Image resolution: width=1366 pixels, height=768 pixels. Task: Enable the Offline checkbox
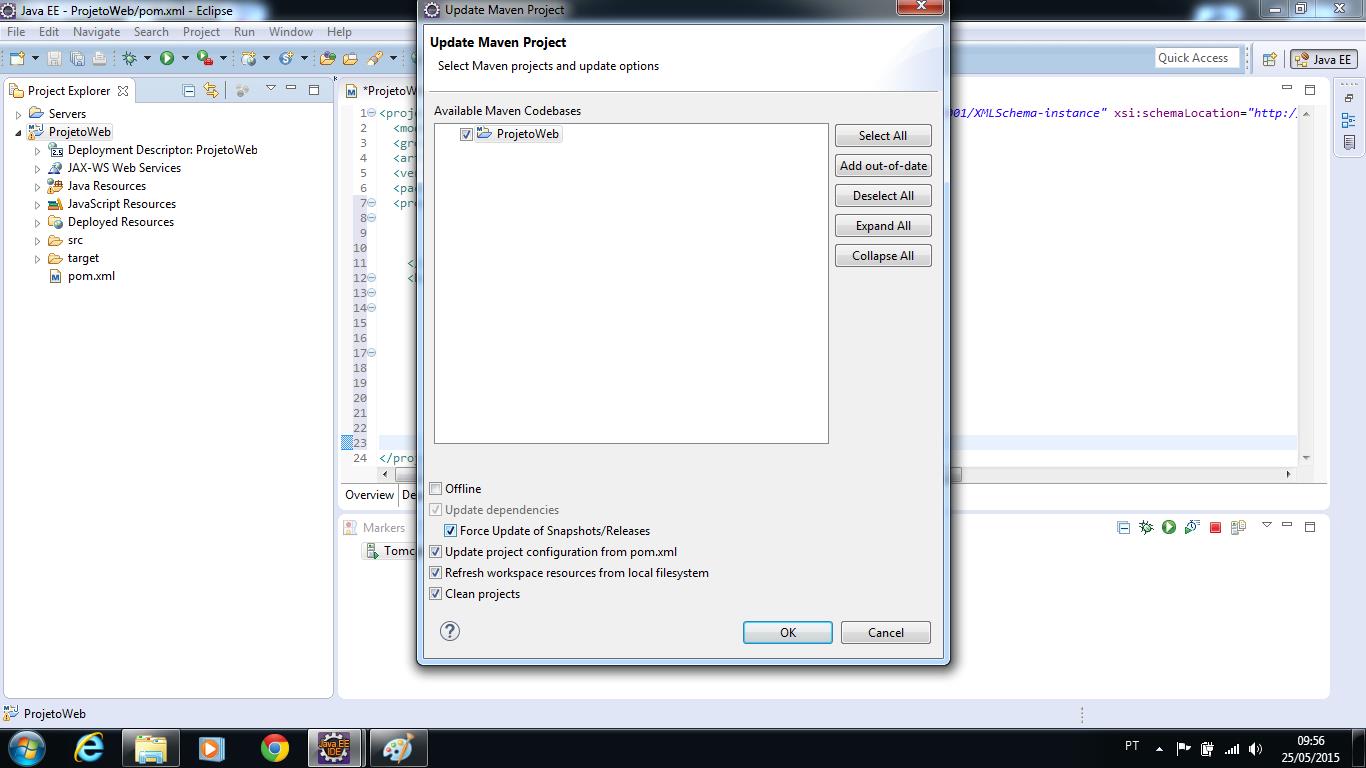(x=436, y=489)
